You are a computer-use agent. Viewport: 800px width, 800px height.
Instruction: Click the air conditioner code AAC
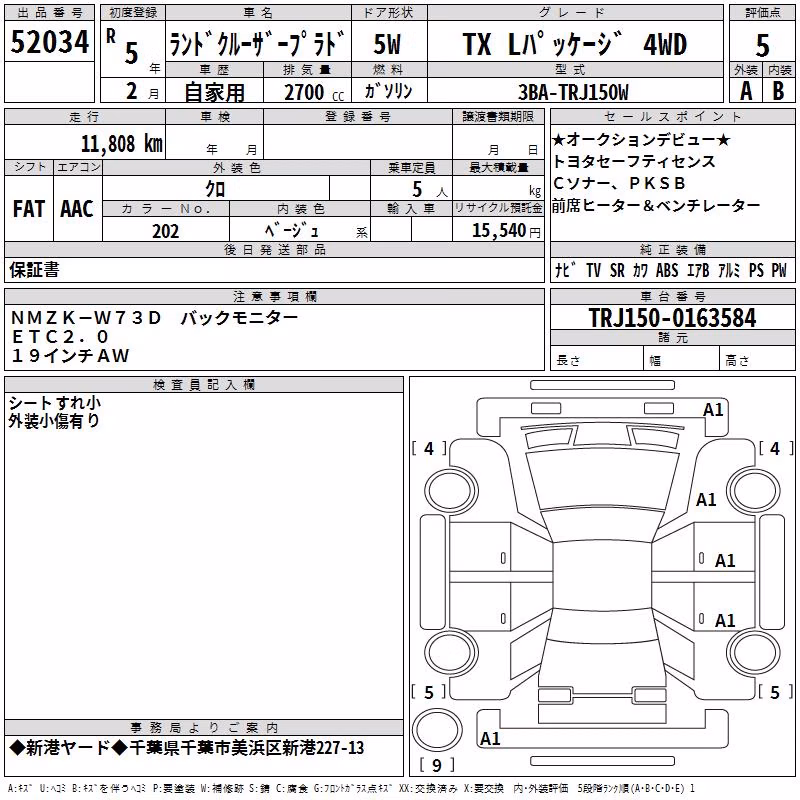[77, 209]
